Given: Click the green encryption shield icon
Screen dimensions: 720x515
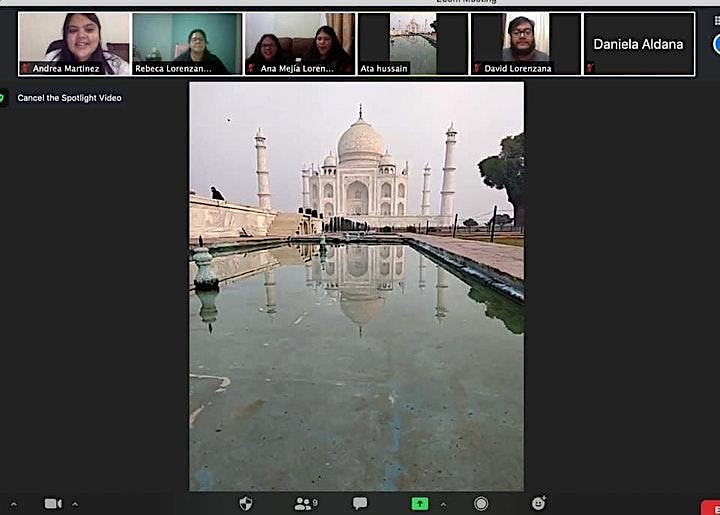Looking at the screenshot, I should [x=2, y=97].
